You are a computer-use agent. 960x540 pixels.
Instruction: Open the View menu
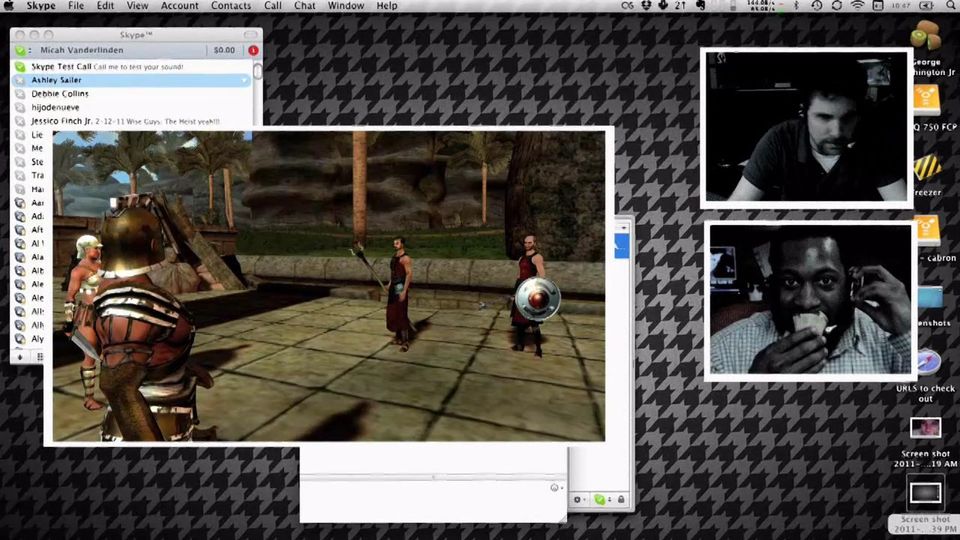tap(137, 6)
